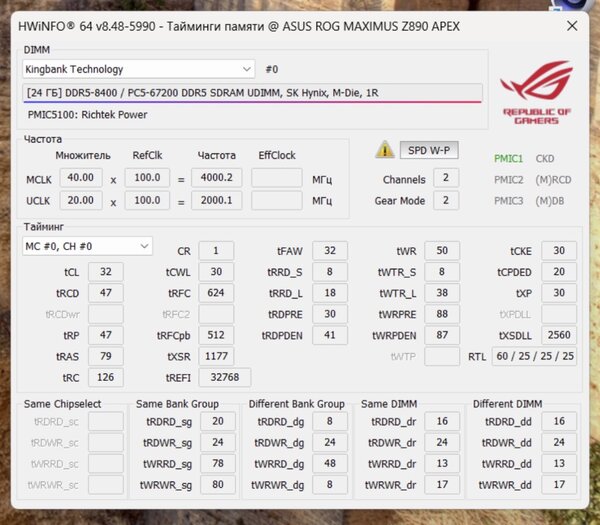
Task: Click the tWRWR_dr value 17
Action: coord(442,484)
